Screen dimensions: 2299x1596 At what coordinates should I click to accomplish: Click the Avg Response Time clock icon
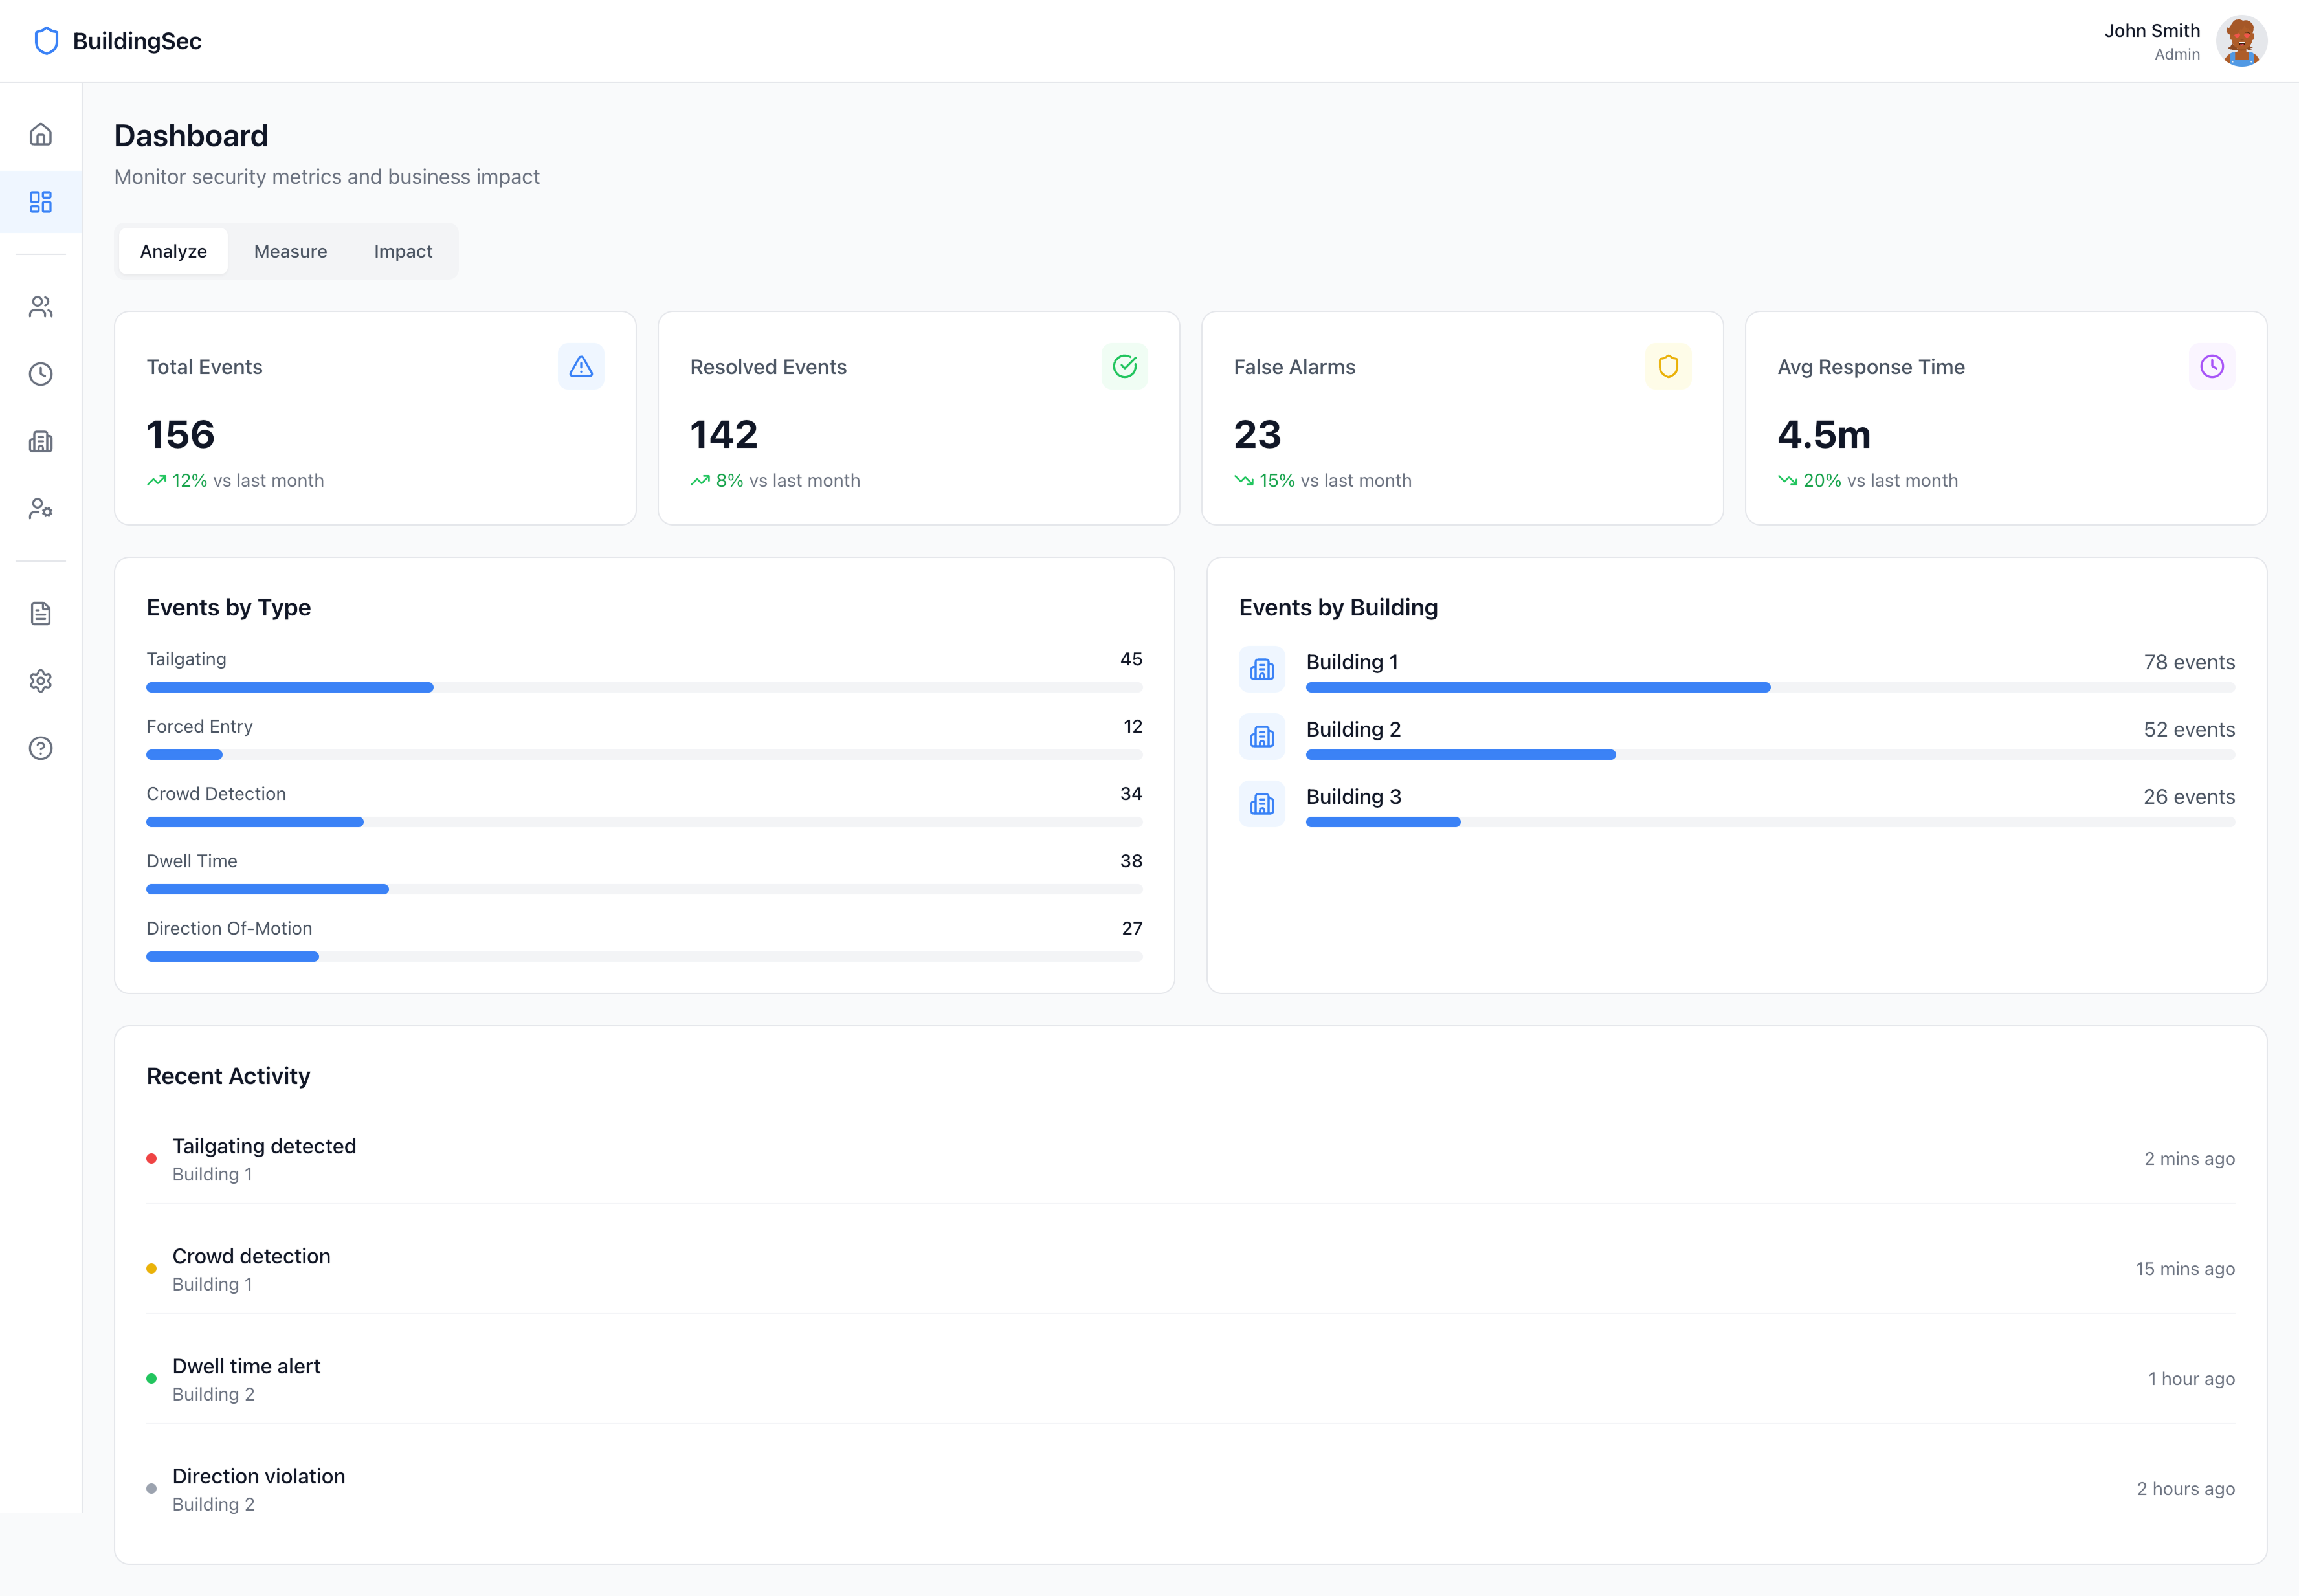[x=2212, y=366]
